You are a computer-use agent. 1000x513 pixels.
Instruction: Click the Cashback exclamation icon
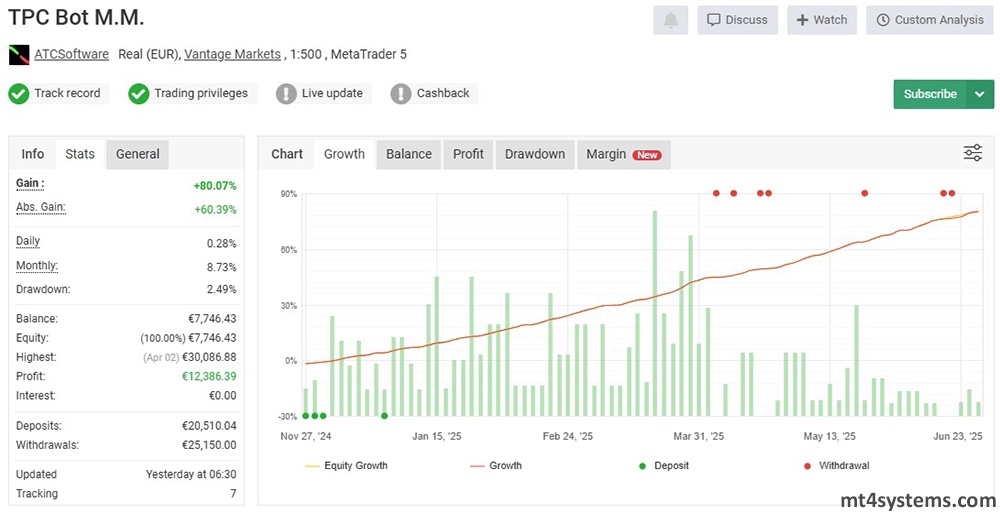point(401,94)
